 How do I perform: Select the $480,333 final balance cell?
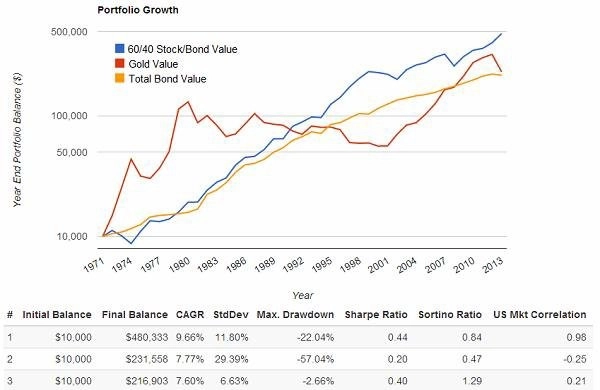click(x=147, y=337)
